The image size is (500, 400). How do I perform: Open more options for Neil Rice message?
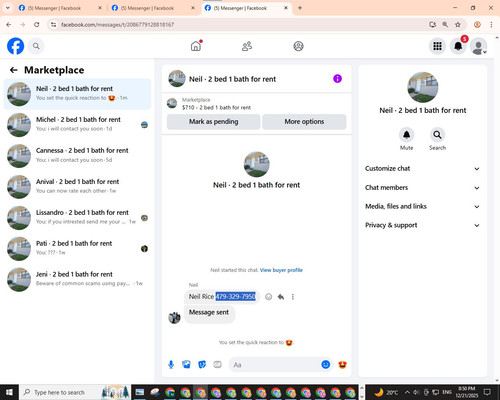(293, 297)
